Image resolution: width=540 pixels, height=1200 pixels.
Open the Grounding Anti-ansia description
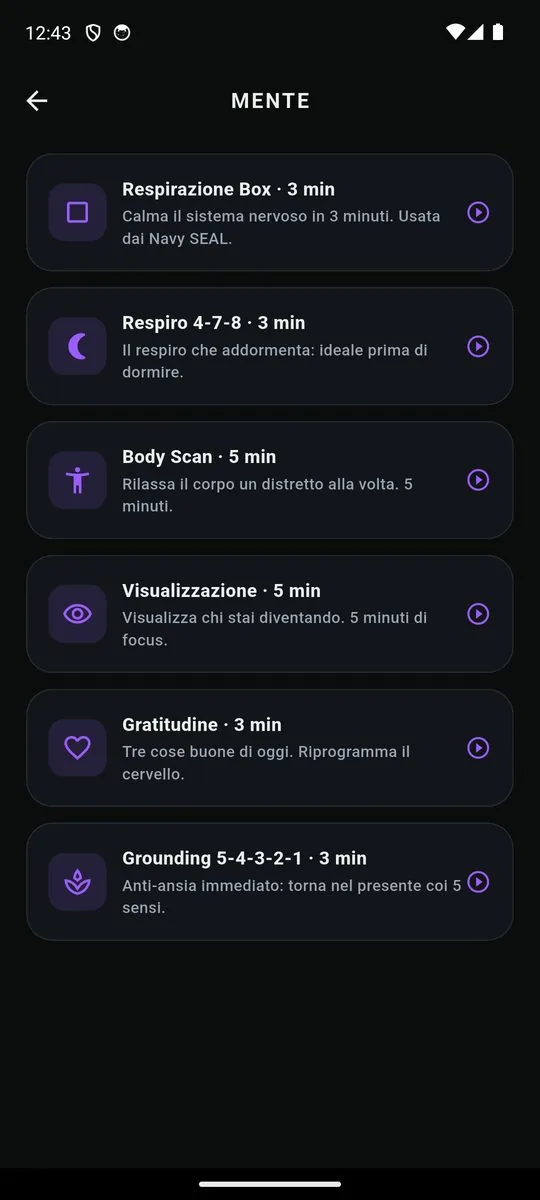(x=291, y=897)
